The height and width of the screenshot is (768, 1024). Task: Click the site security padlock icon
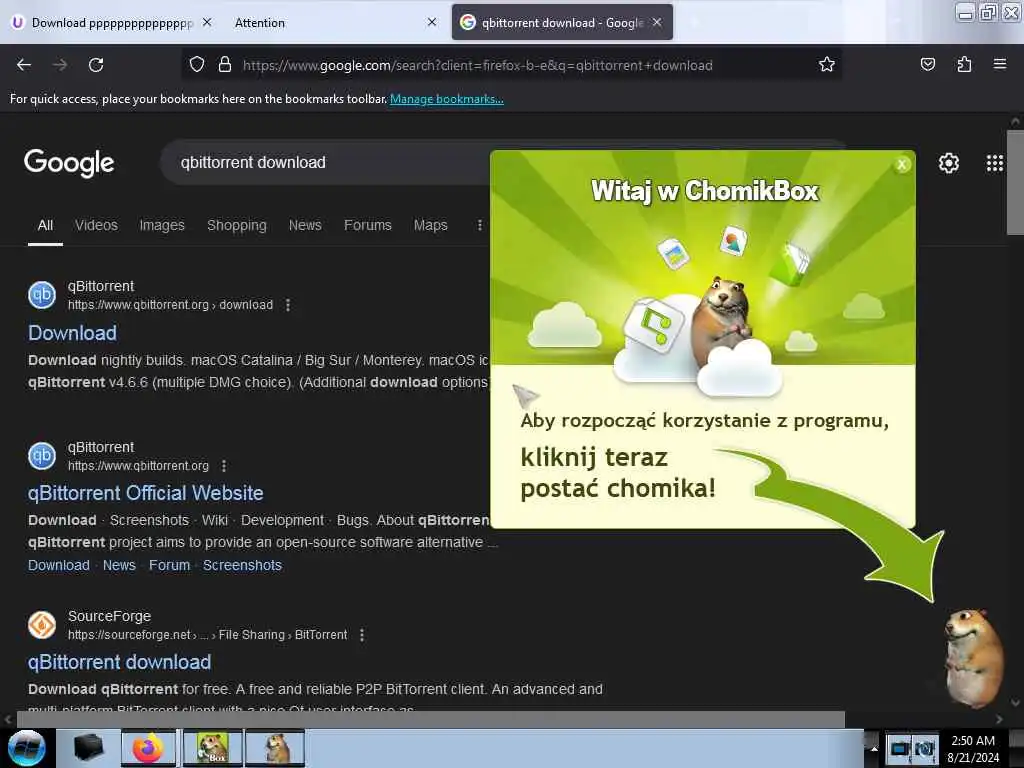pyautogui.click(x=225, y=65)
